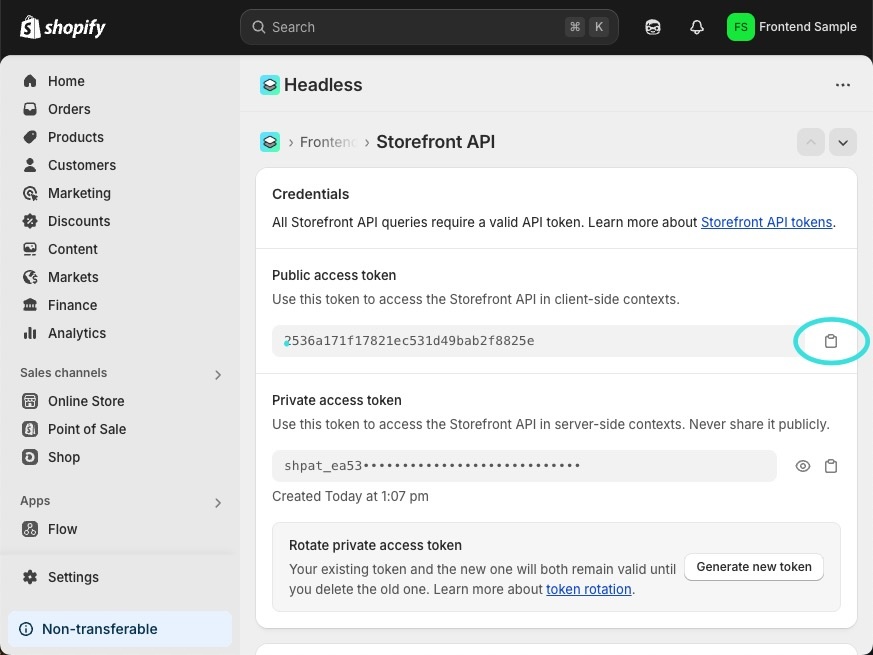Screen dimensions: 873x655
Task: Click the Settings gear icon
Action: point(30,576)
